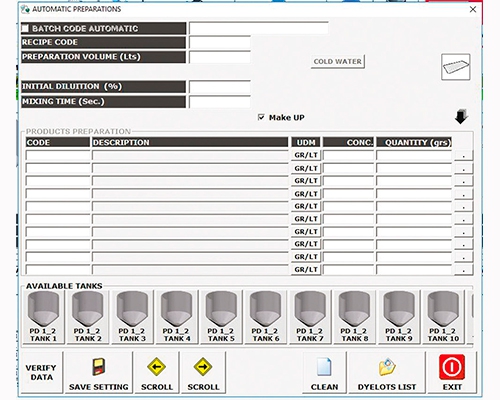Click the left arrow SCROLL icon
Image resolution: width=500 pixels, height=400 pixels.
pyautogui.click(x=157, y=367)
